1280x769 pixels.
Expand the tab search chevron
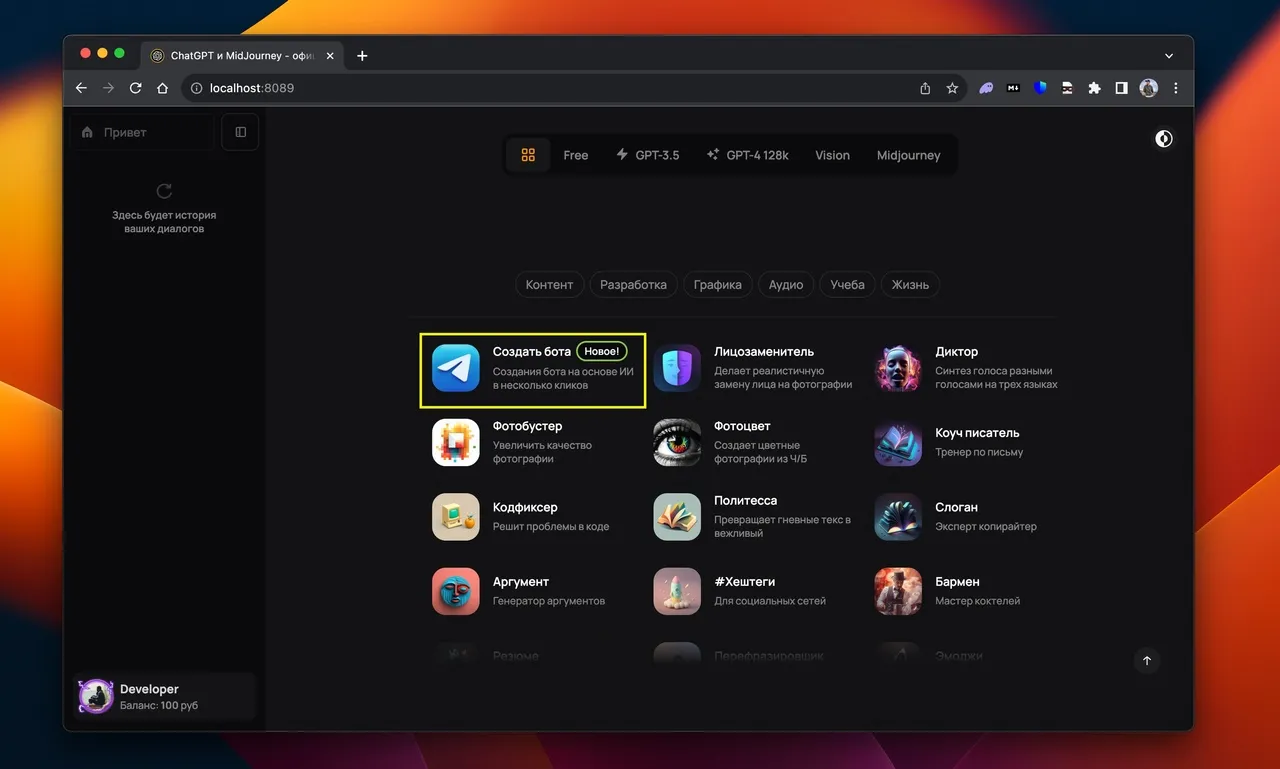[x=1169, y=56]
